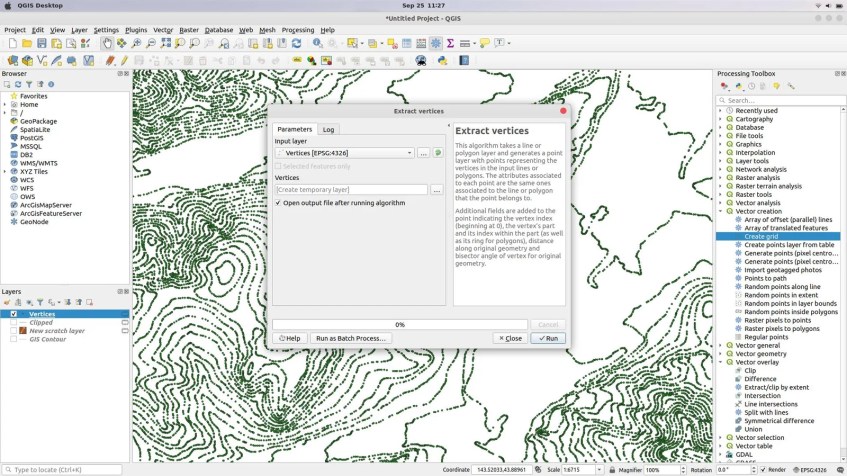
Task: Open the Python console icon
Action: point(443,61)
